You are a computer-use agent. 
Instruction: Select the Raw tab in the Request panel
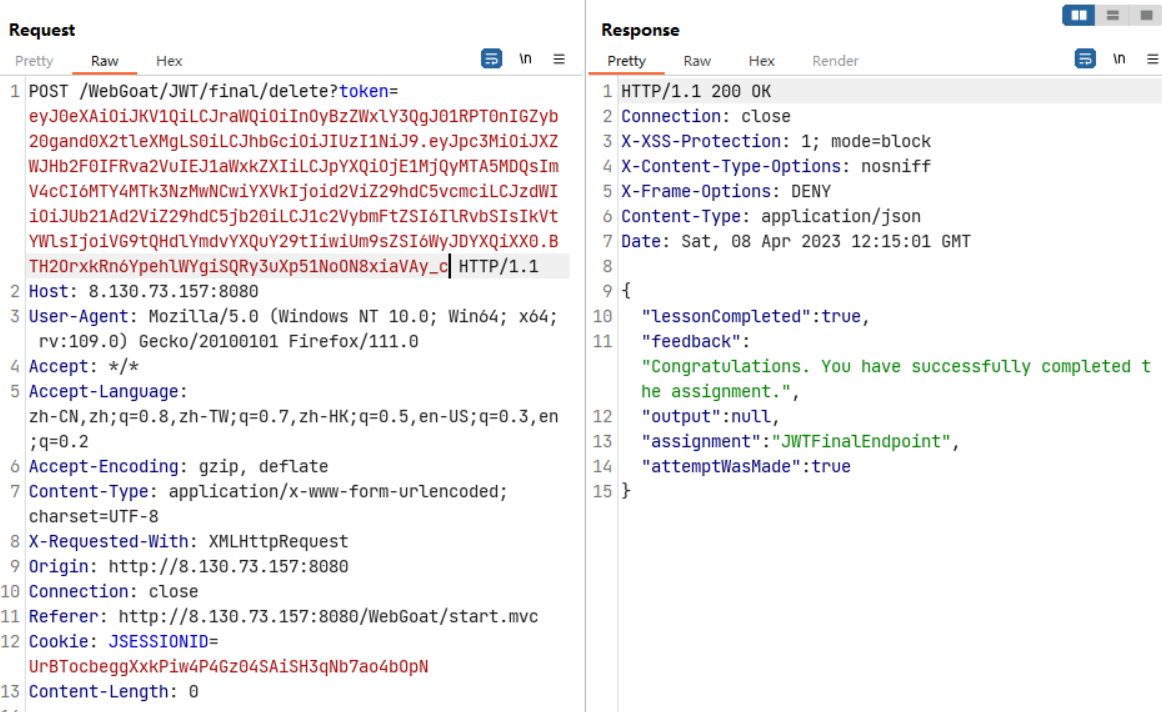[x=105, y=61]
